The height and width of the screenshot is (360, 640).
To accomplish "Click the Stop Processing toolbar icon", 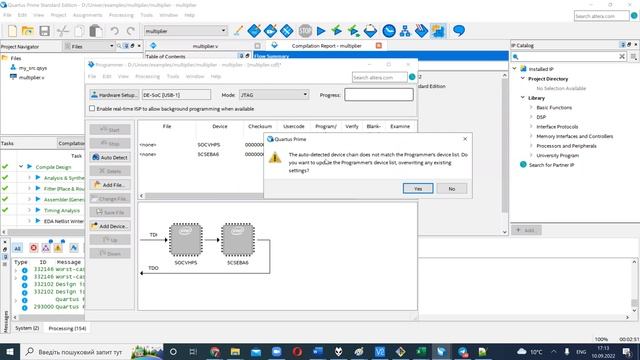I will tap(305, 31).
